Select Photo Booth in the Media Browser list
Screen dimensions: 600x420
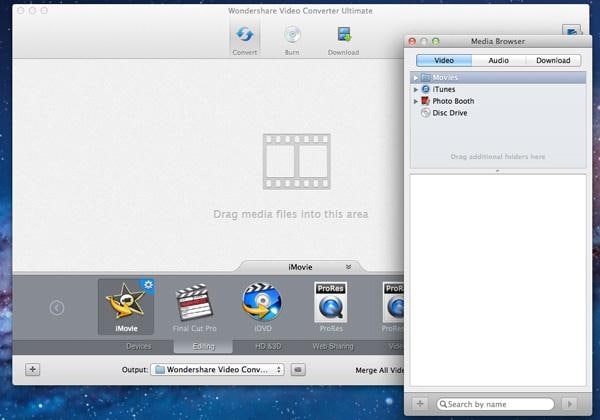tap(498, 101)
